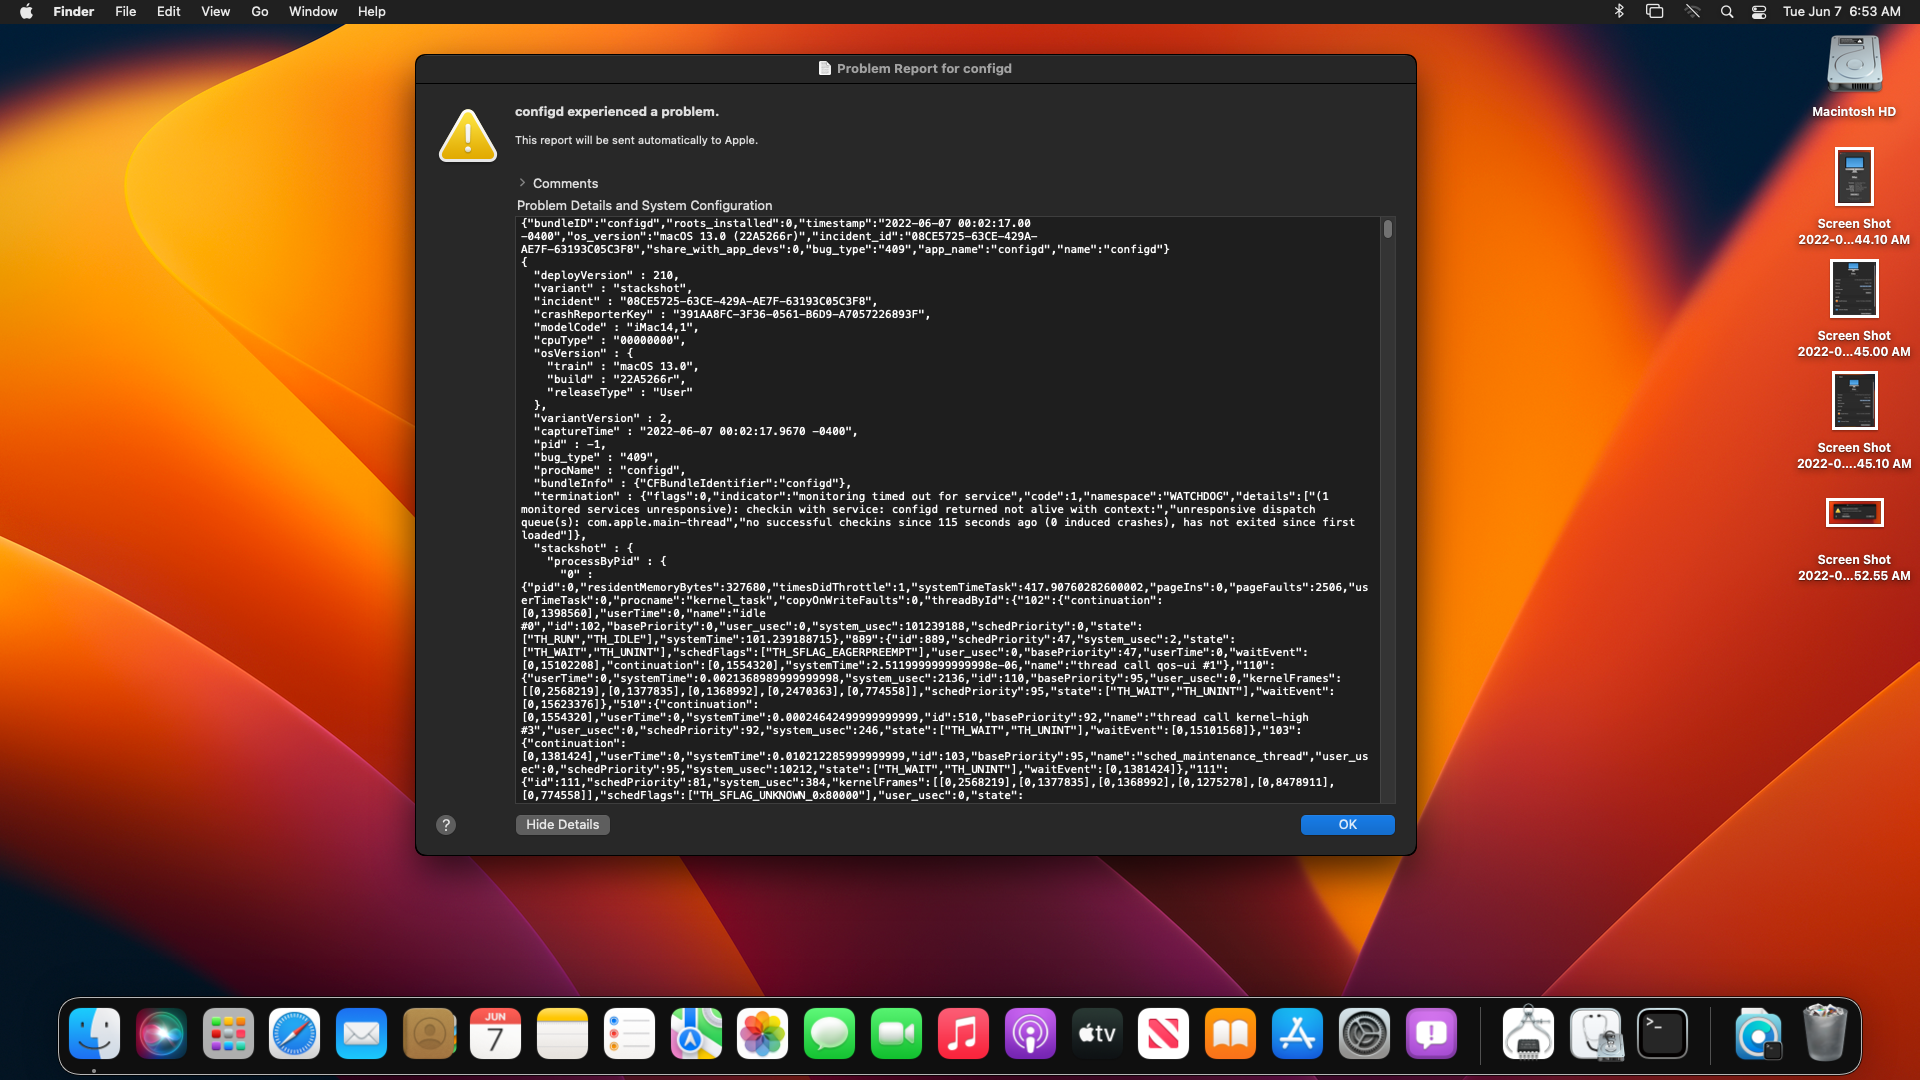Viewport: 1920px width, 1080px height.
Task: Launch Siri from the Dock
Action: 161,1034
